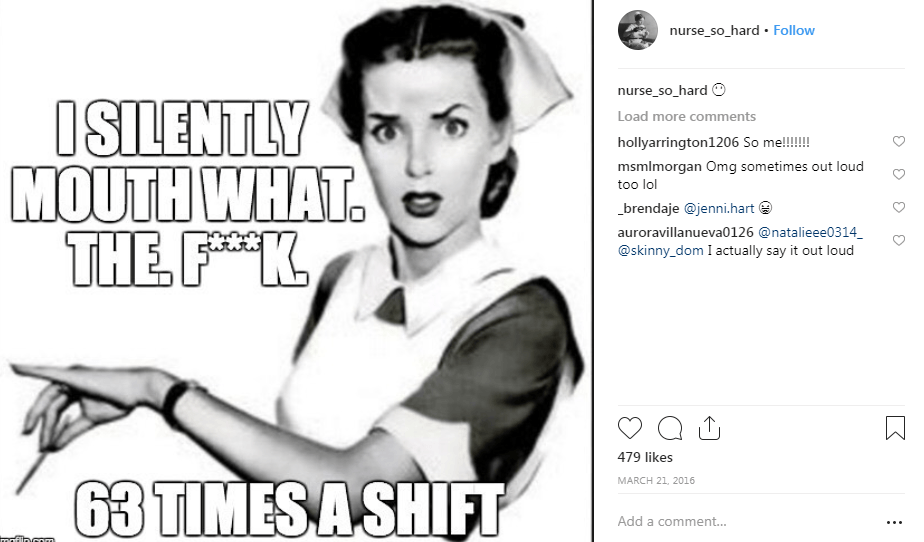
Task: Save the post with the bookmark icon
Action: click(x=895, y=428)
